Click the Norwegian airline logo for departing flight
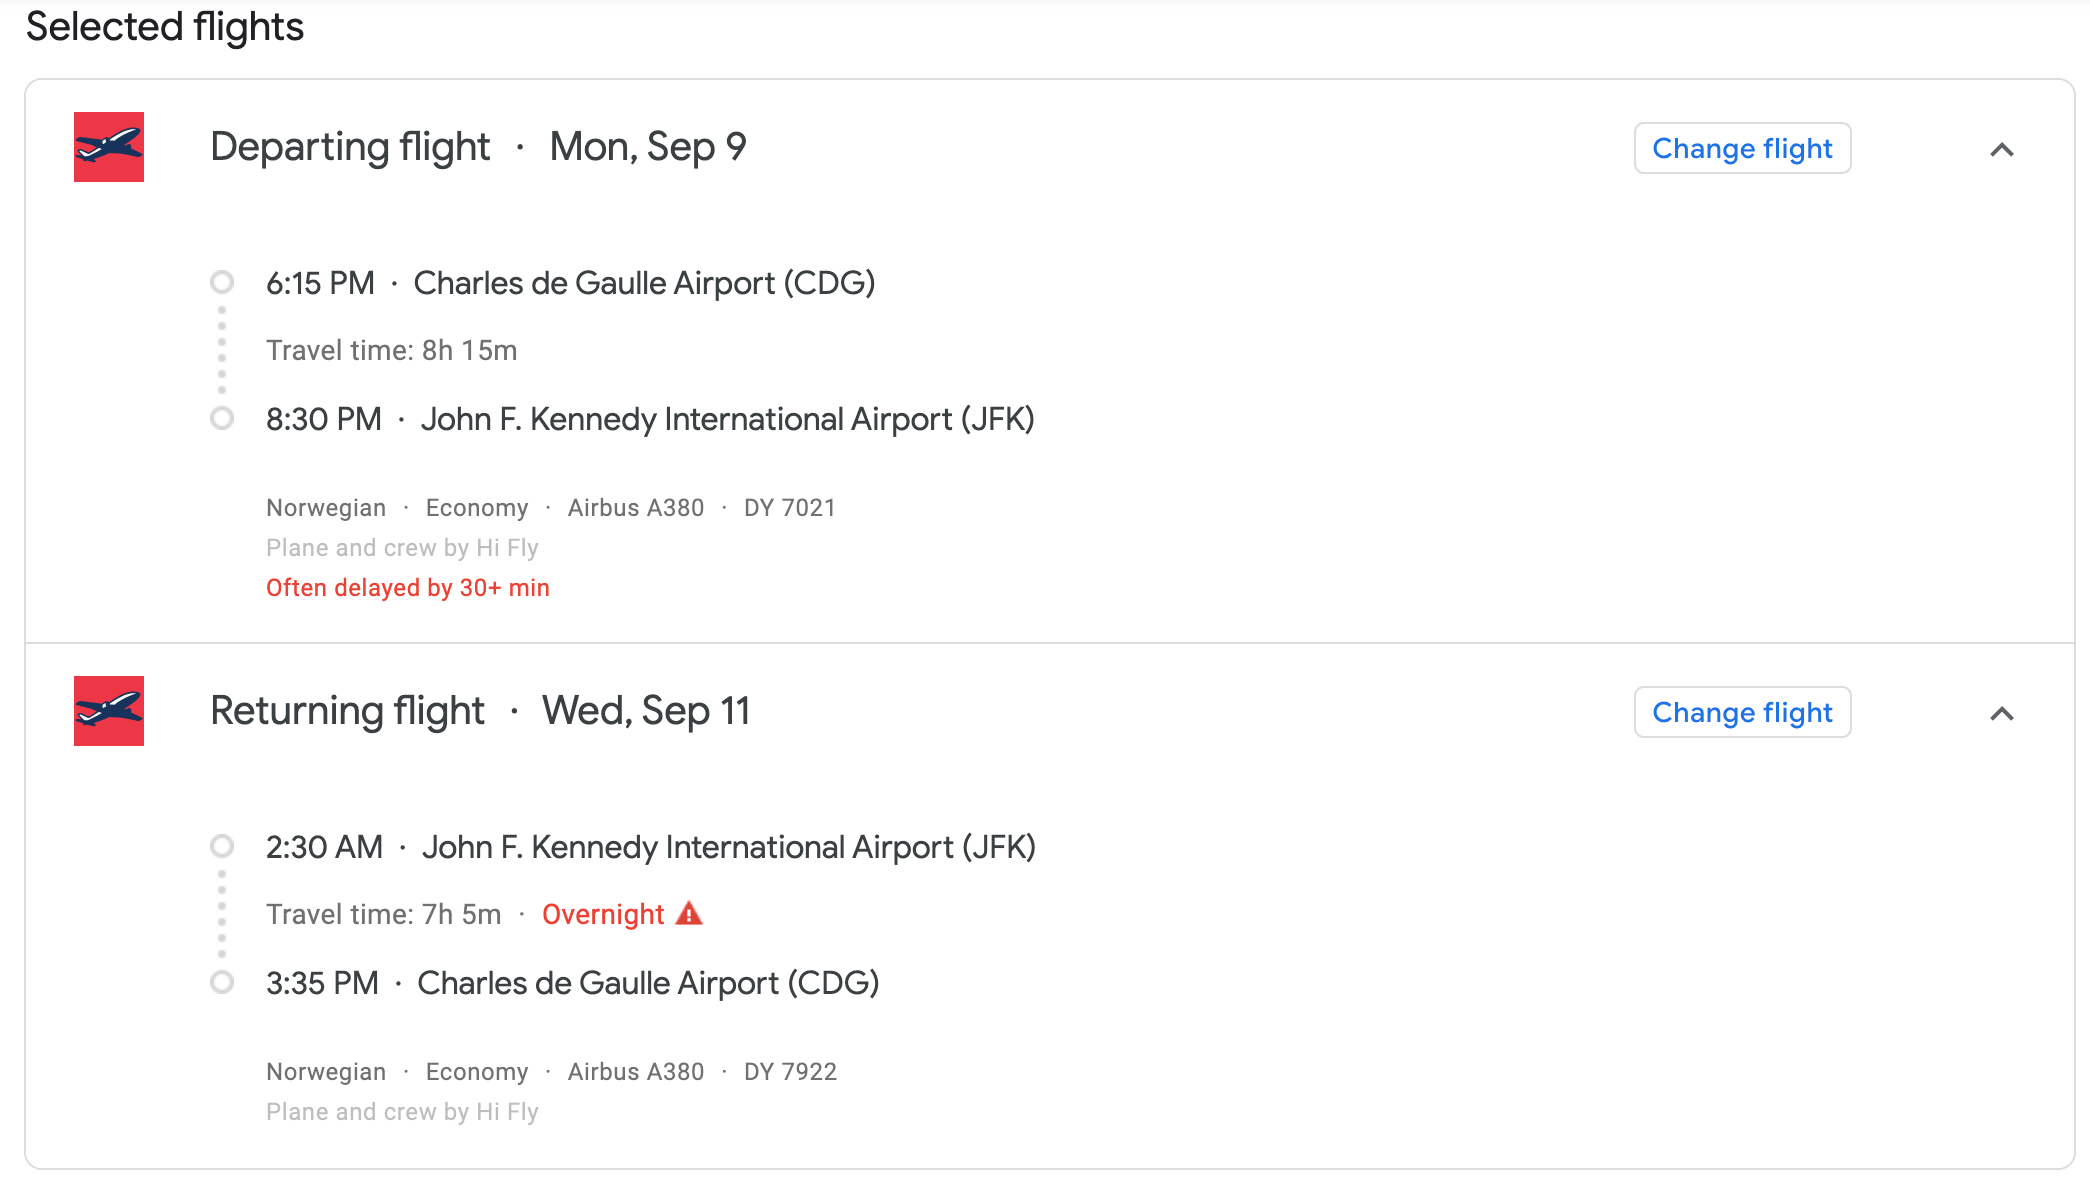Screen dimensions: 2090x1194 [x=109, y=147]
